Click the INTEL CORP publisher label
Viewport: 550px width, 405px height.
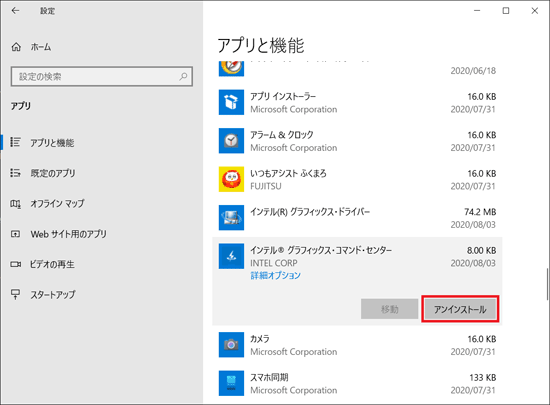(x=274, y=263)
